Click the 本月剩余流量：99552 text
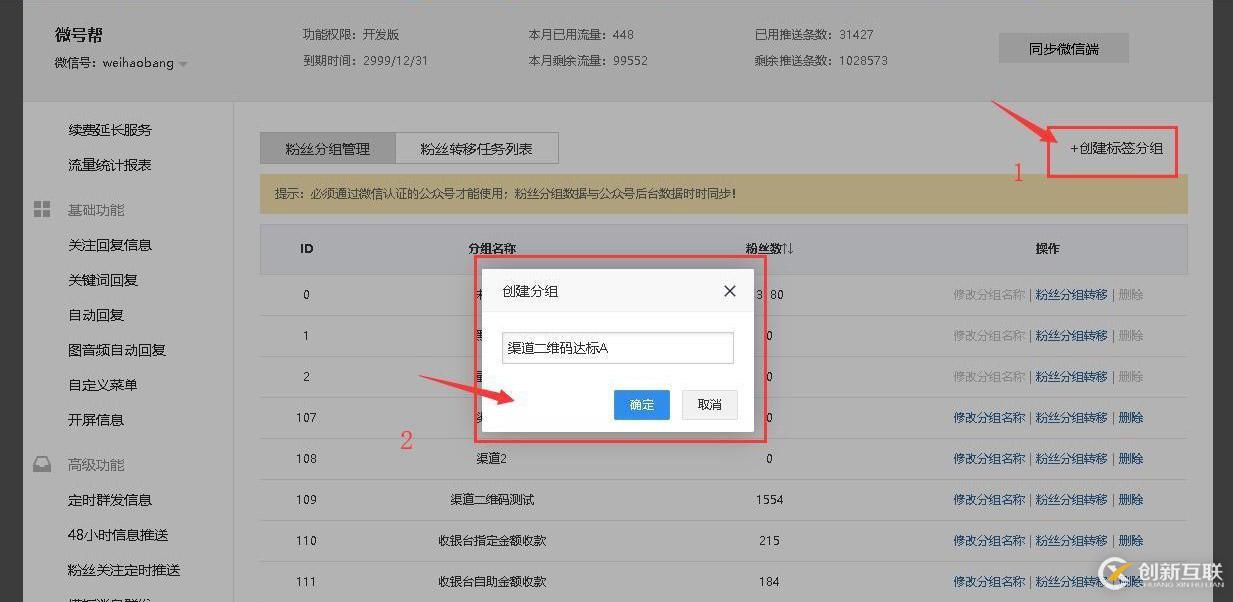This screenshot has width=1233, height=602. pyautogui.click(x=588, y=60)
